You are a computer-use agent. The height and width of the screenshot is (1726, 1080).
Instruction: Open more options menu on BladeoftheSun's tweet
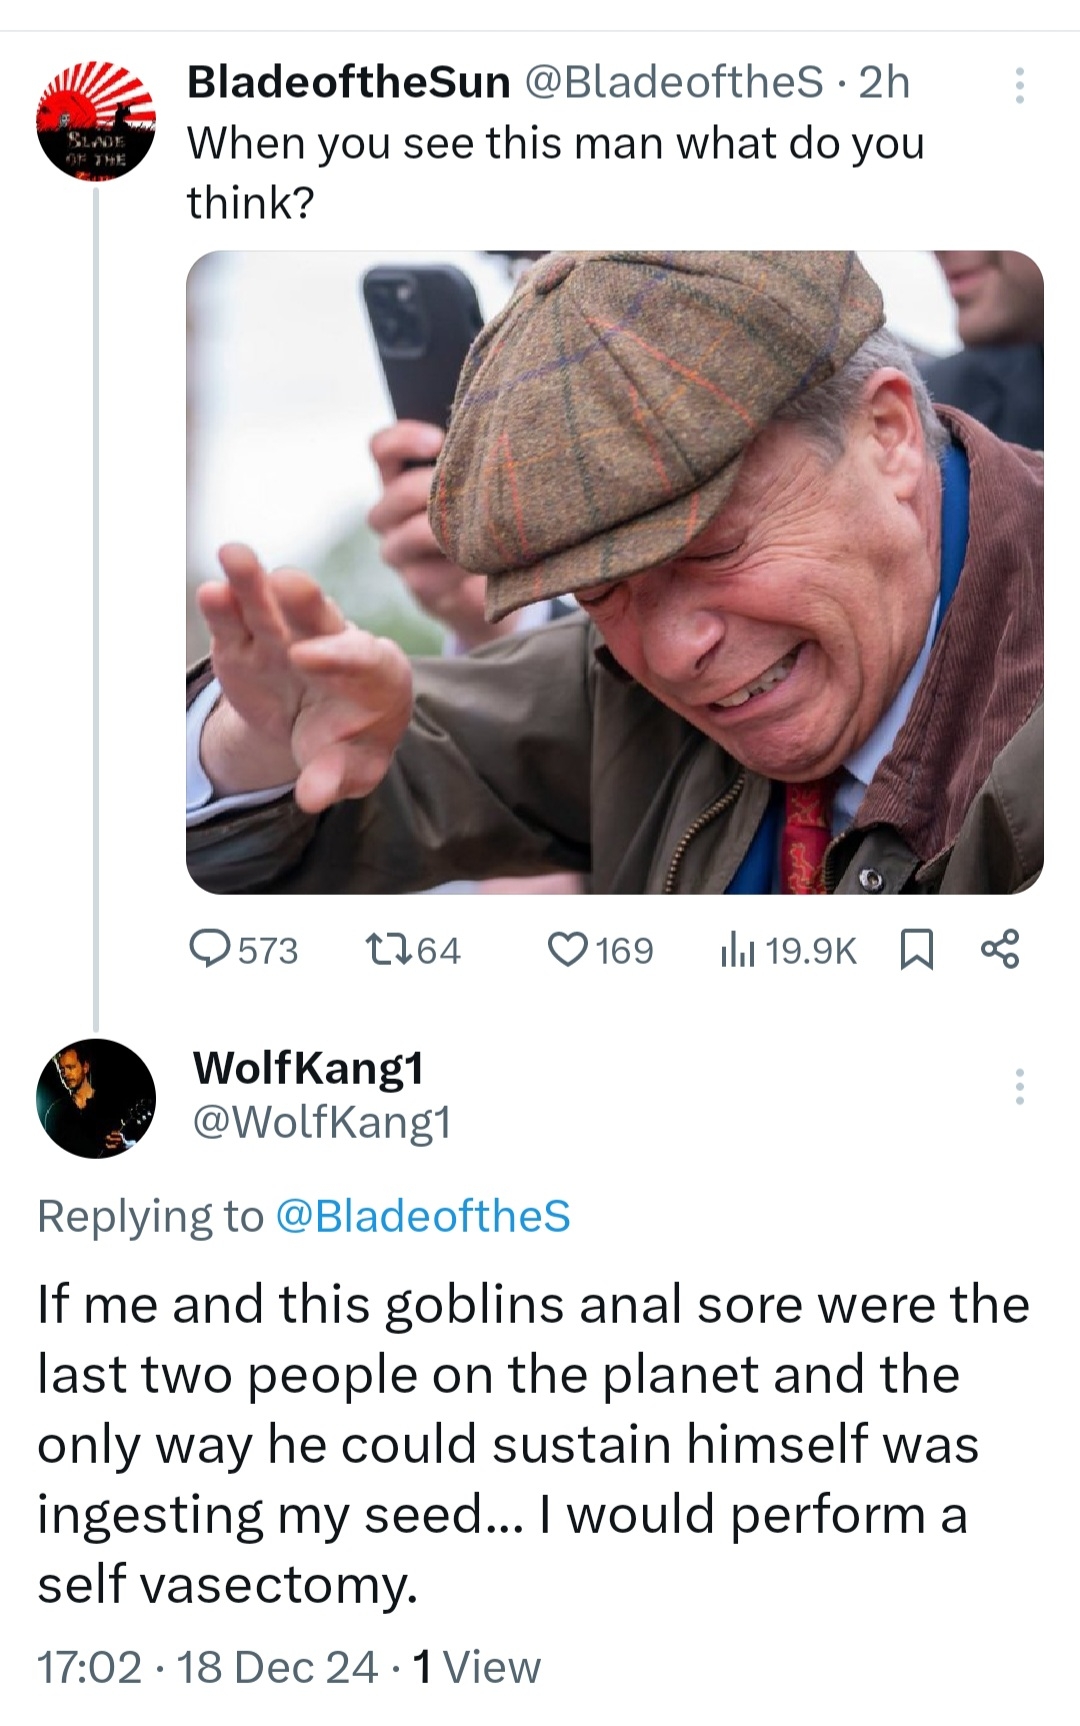click(1019, 86)
